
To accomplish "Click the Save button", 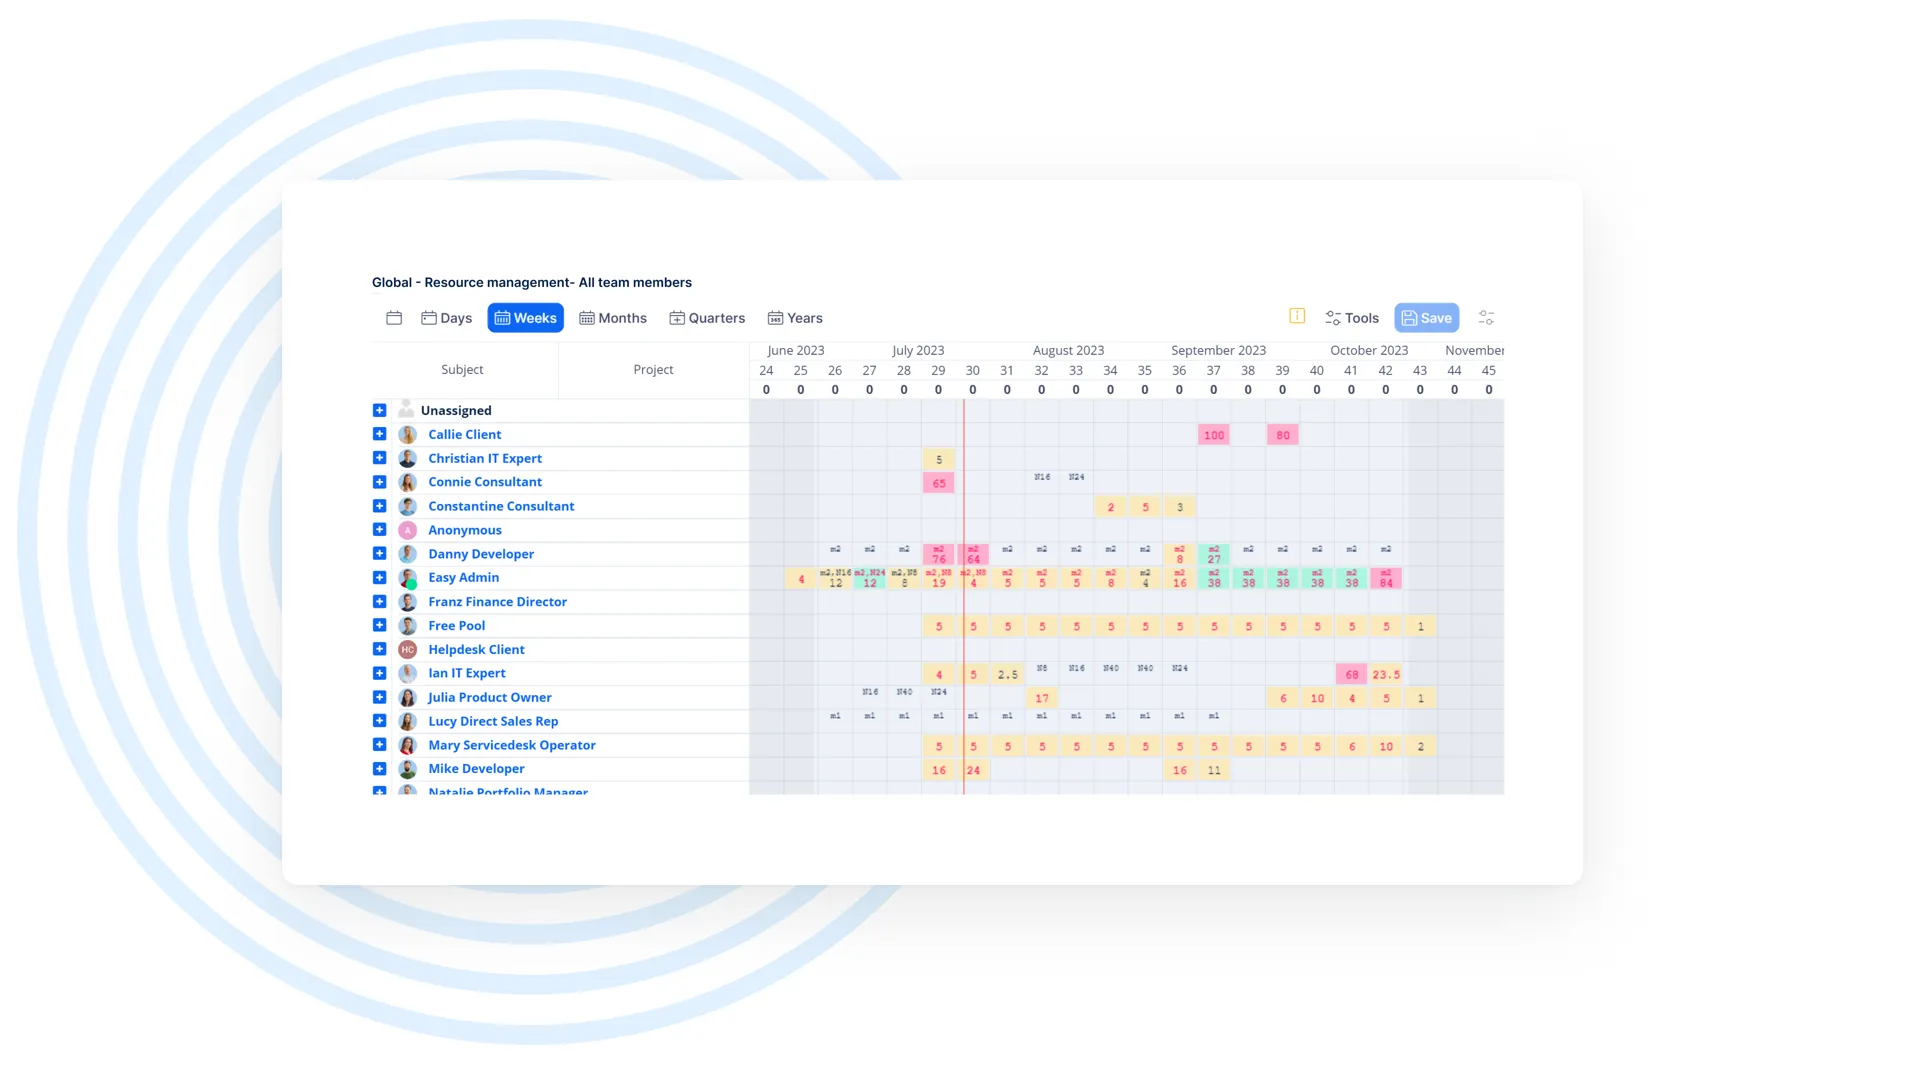I will tap(1426, 318).
